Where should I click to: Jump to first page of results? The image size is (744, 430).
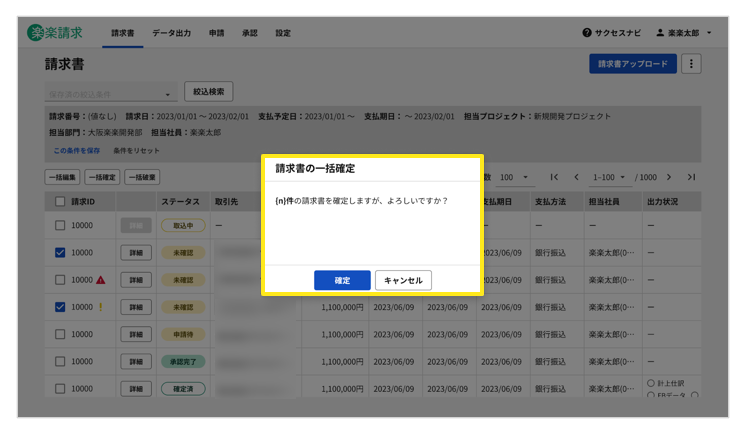pyautogui.click(x=554, y=178)
